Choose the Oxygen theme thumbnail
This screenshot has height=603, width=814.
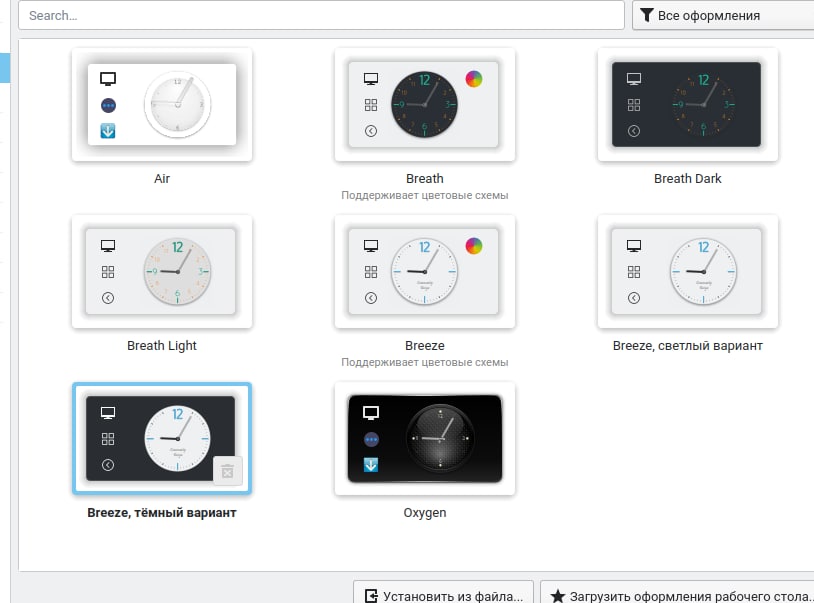pos(425,438)
